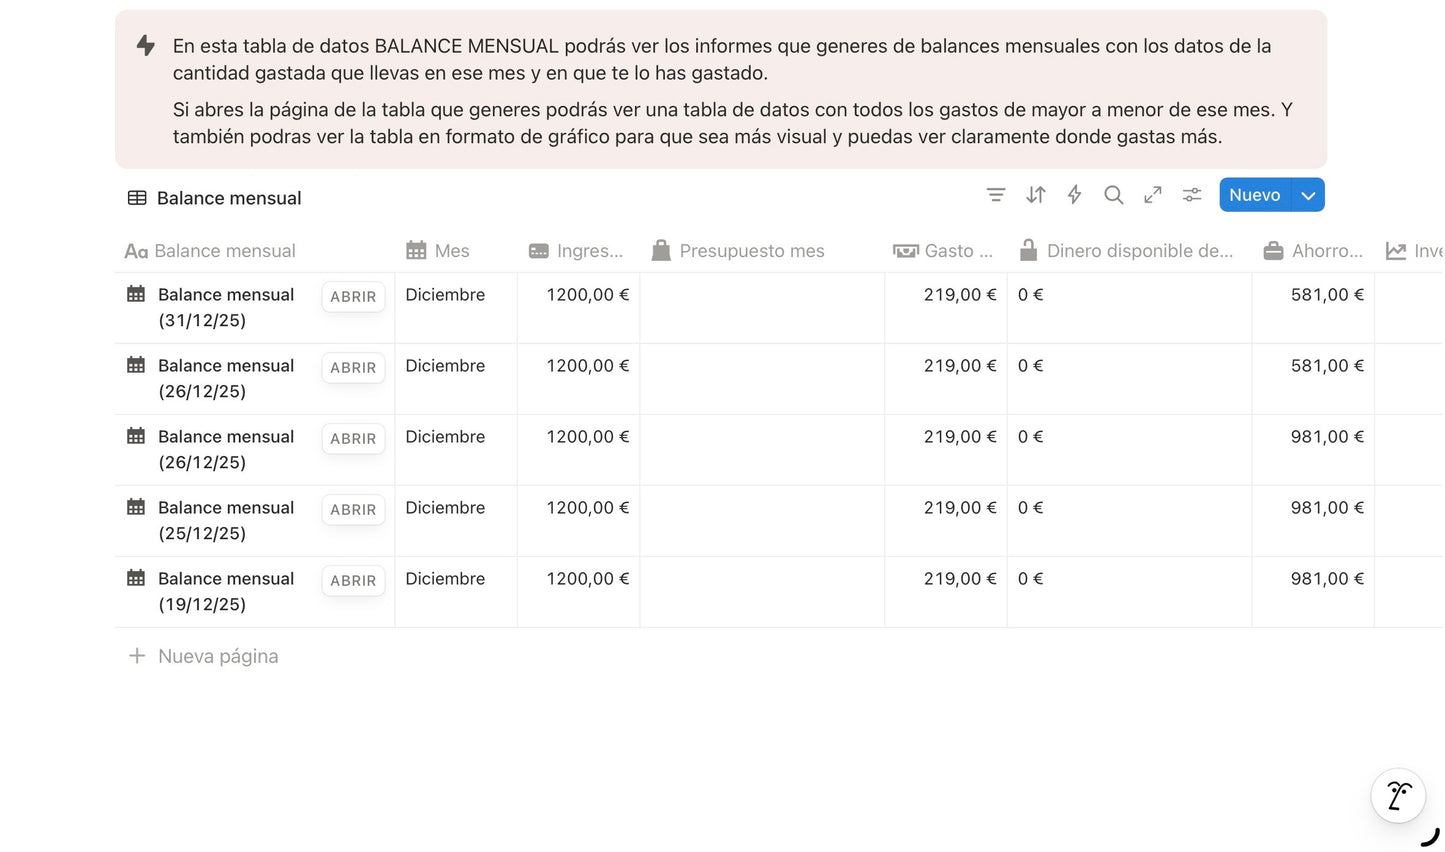Click the calendar icon of the Mes column
This screenshot has width=1445, height=852.
pos(415,250)
